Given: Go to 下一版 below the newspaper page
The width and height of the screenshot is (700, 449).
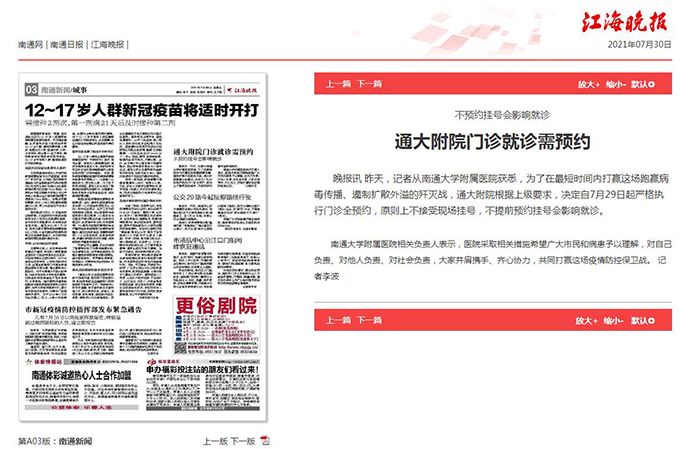Looking at the screenshot, I should pyautogui.click(x=243, y=440).
